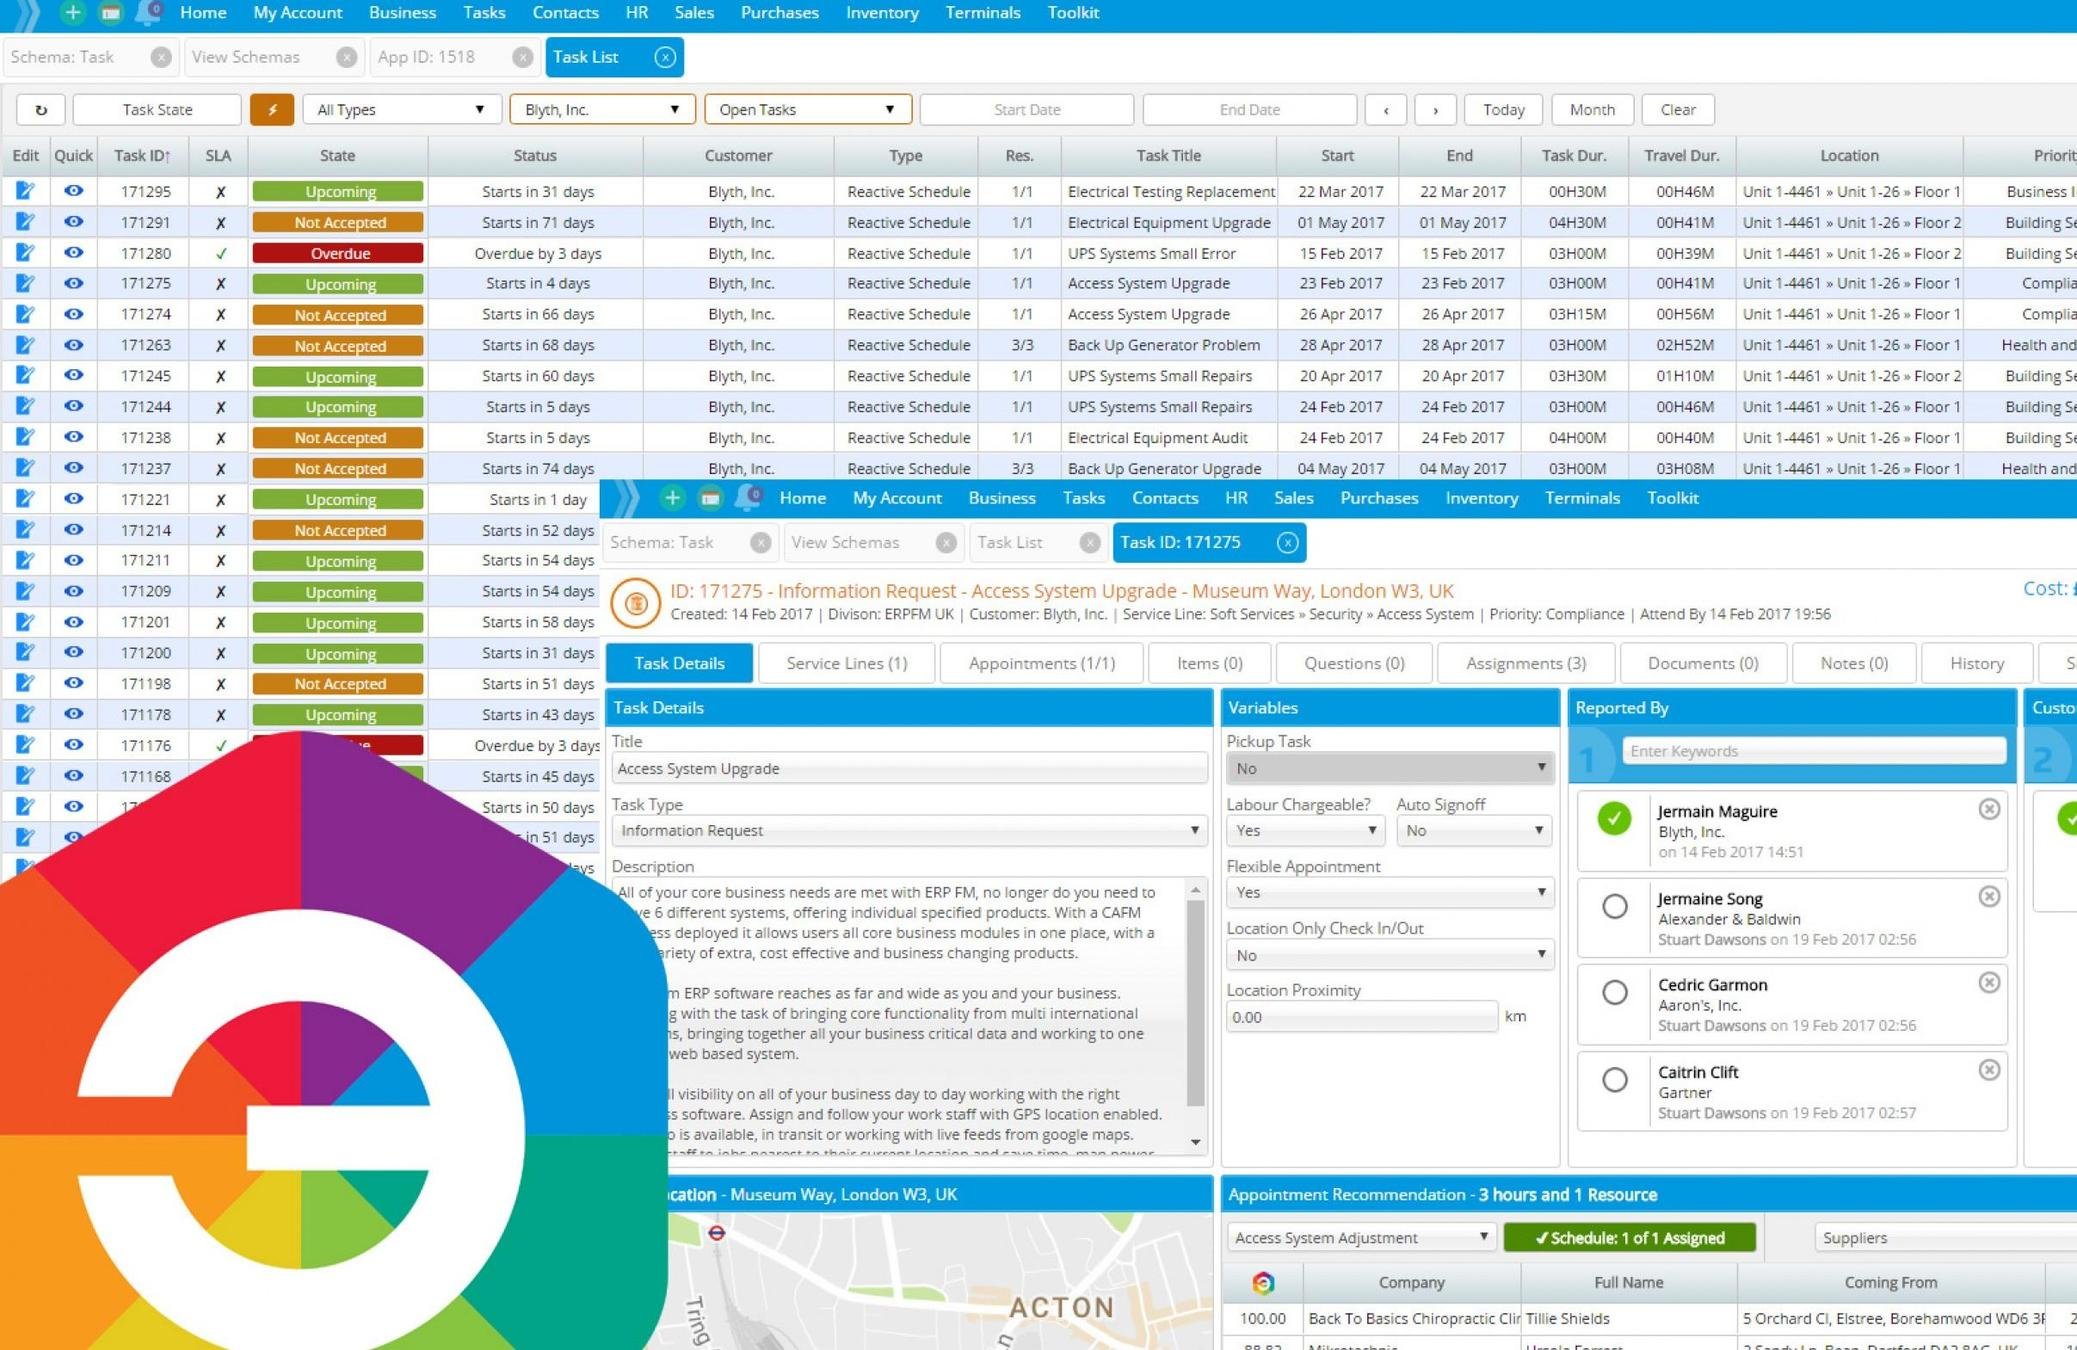The image size is (2077, 1350).
Task: Select Jermaine Song radio button
Action: pos(1614,906)
